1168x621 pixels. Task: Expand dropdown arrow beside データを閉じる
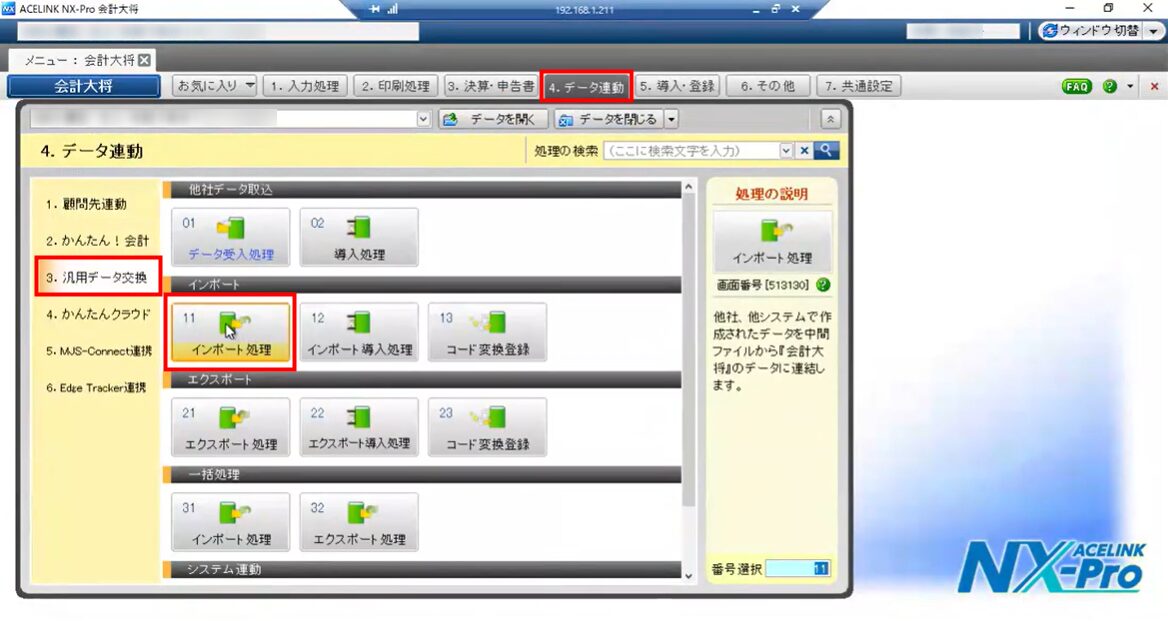671,119
